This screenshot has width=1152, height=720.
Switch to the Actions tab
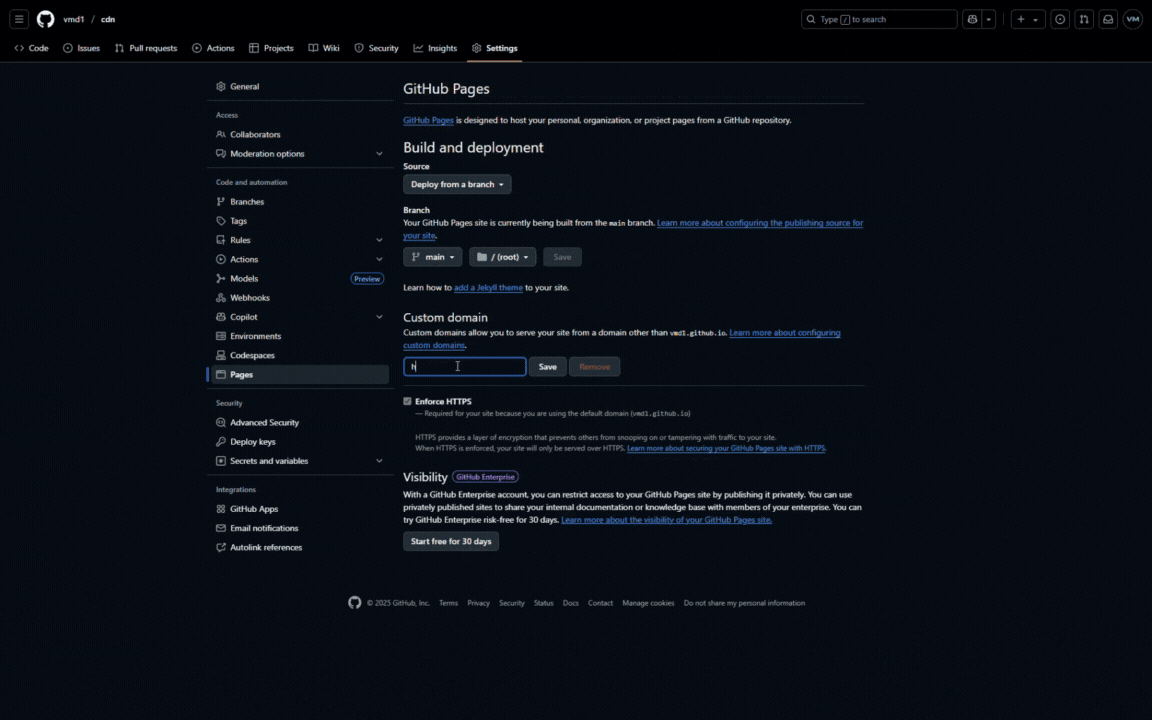[x=213, y=48]
